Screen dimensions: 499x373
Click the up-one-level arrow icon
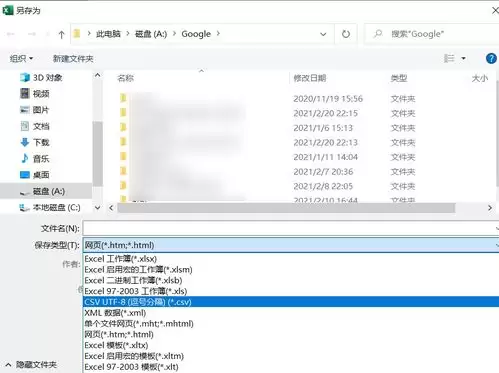[x=61, y=34]
